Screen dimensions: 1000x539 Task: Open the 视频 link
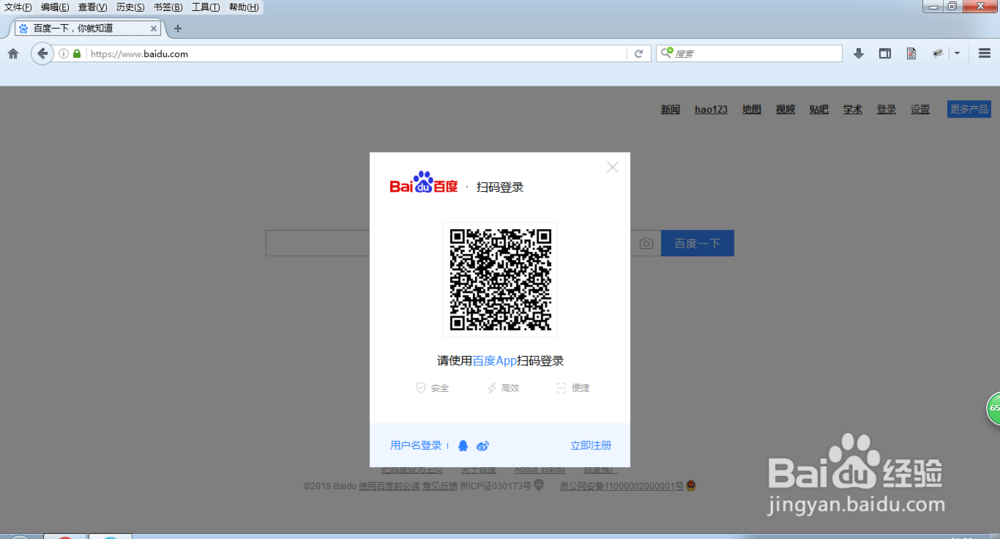(x=785, y=109)
